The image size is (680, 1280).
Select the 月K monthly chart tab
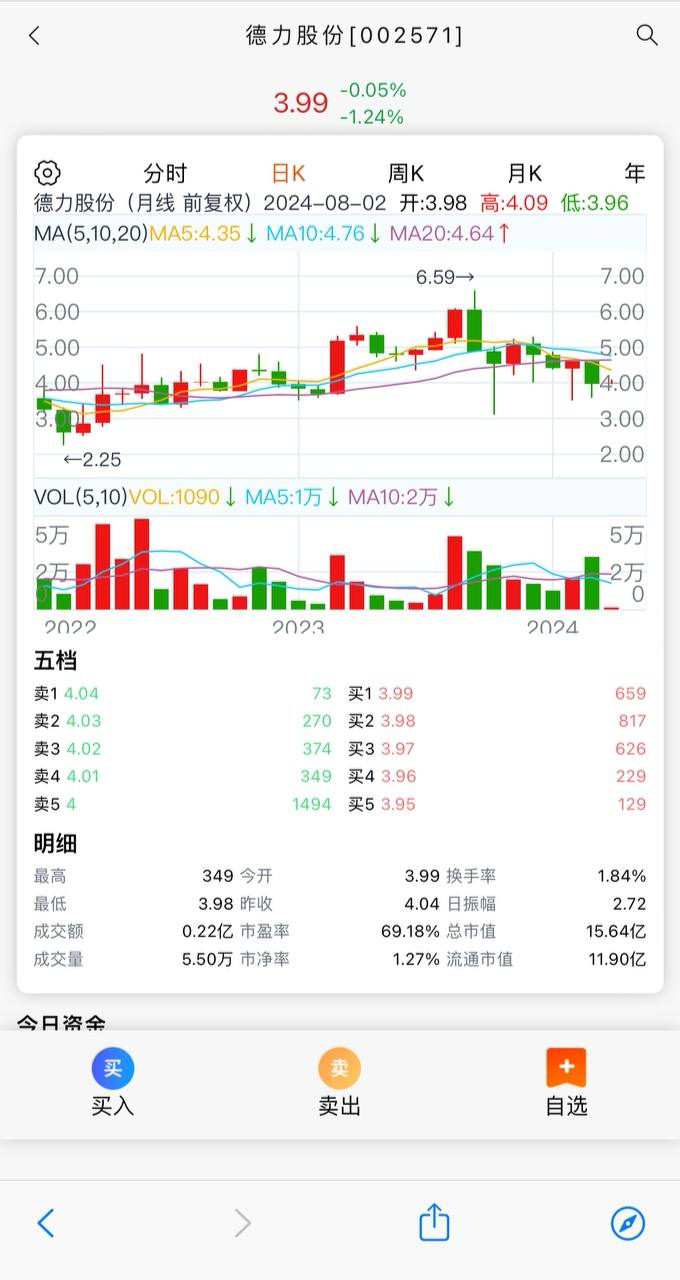coord(524,174)
